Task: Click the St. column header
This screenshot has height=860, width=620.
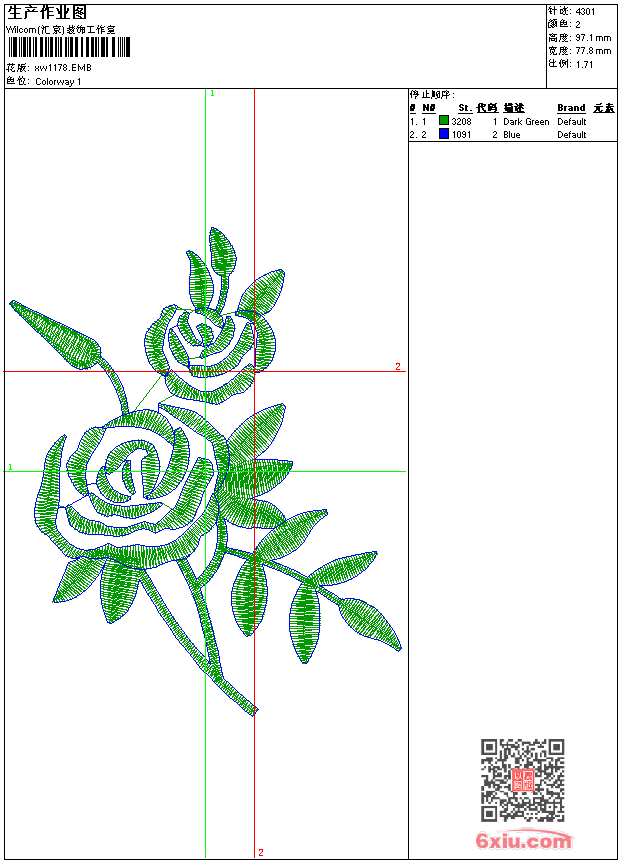Action: [465, 108]
